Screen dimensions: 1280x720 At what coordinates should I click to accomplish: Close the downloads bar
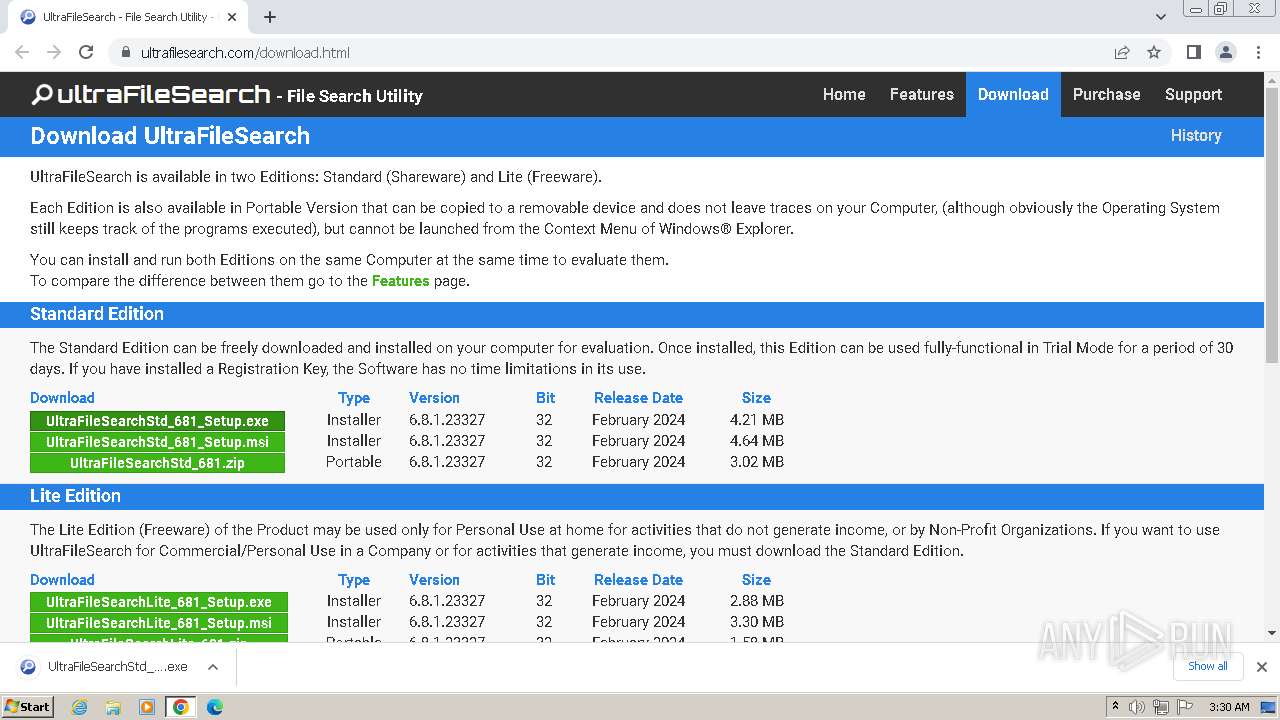pyautogui.click(x=1262, y=667)
